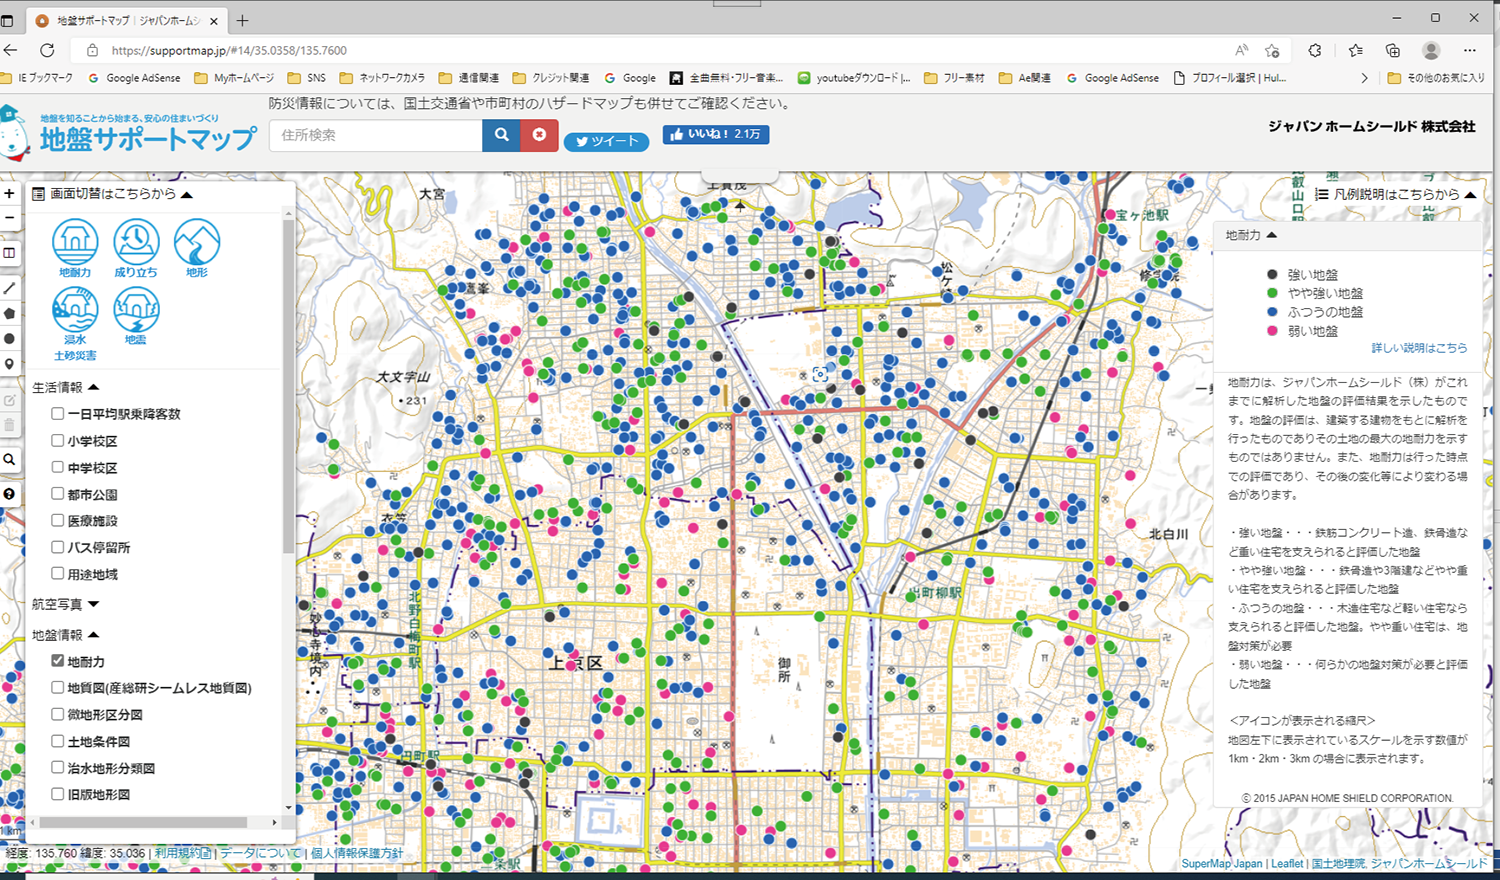Open the Google AdSense bookmark after IE ブックマーク

point(134,78)
